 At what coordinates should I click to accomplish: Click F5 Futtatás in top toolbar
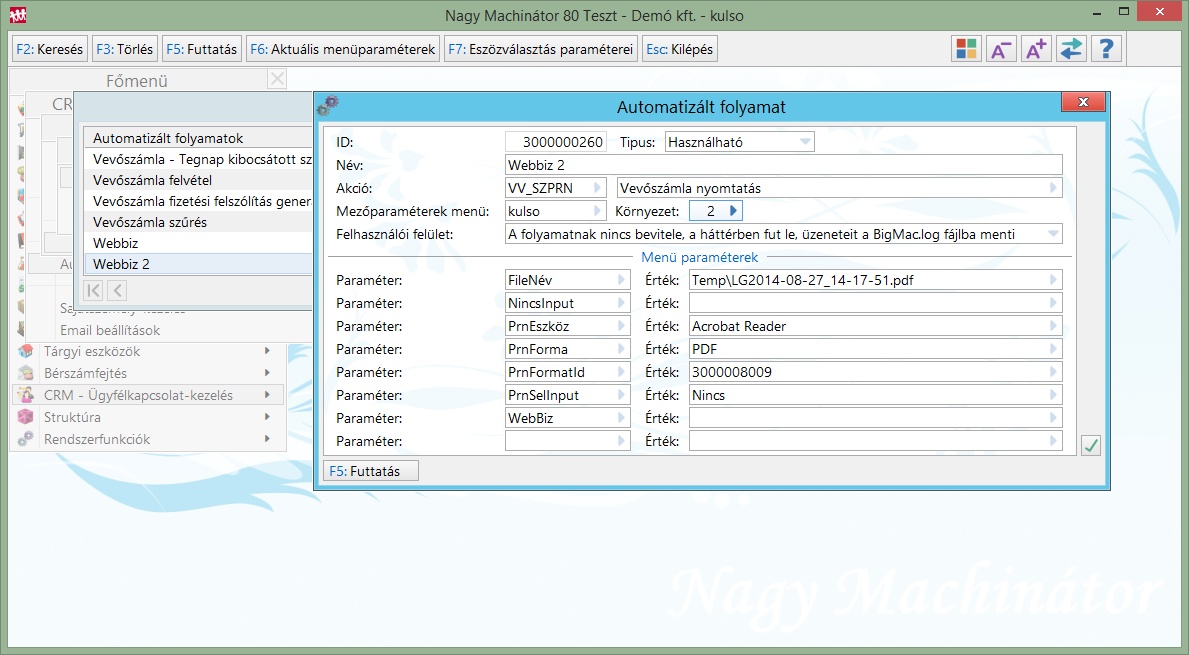tap(202, 49)
